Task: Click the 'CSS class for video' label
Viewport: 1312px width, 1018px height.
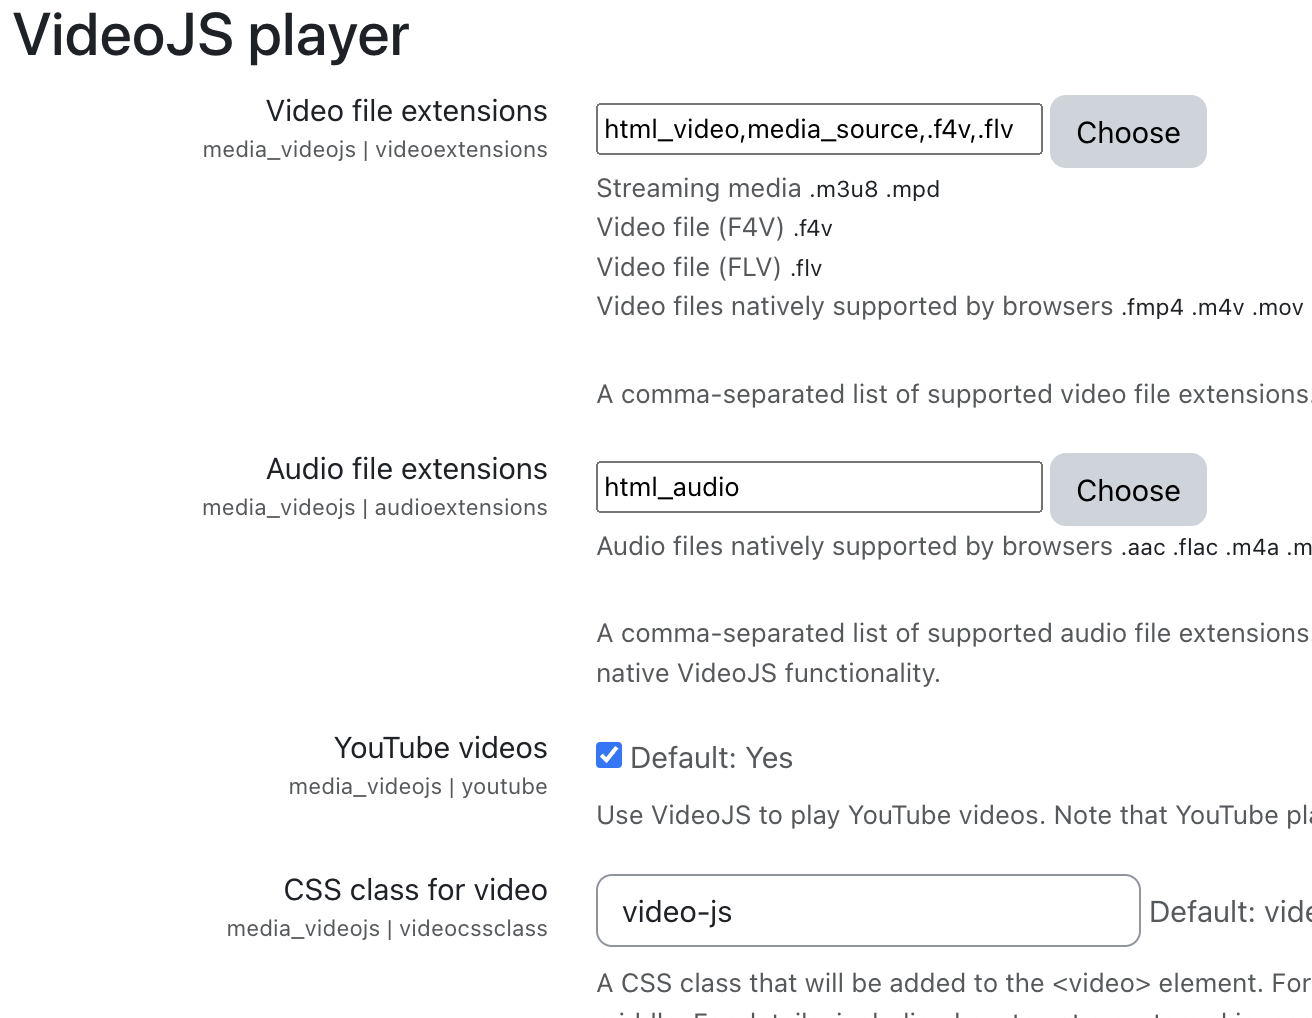Action: 416,890
